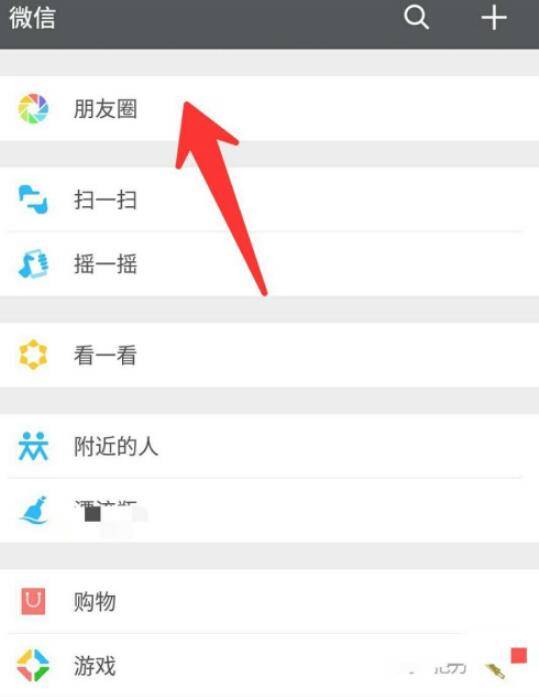Tap the drift bottle icon

click(34, 510)
